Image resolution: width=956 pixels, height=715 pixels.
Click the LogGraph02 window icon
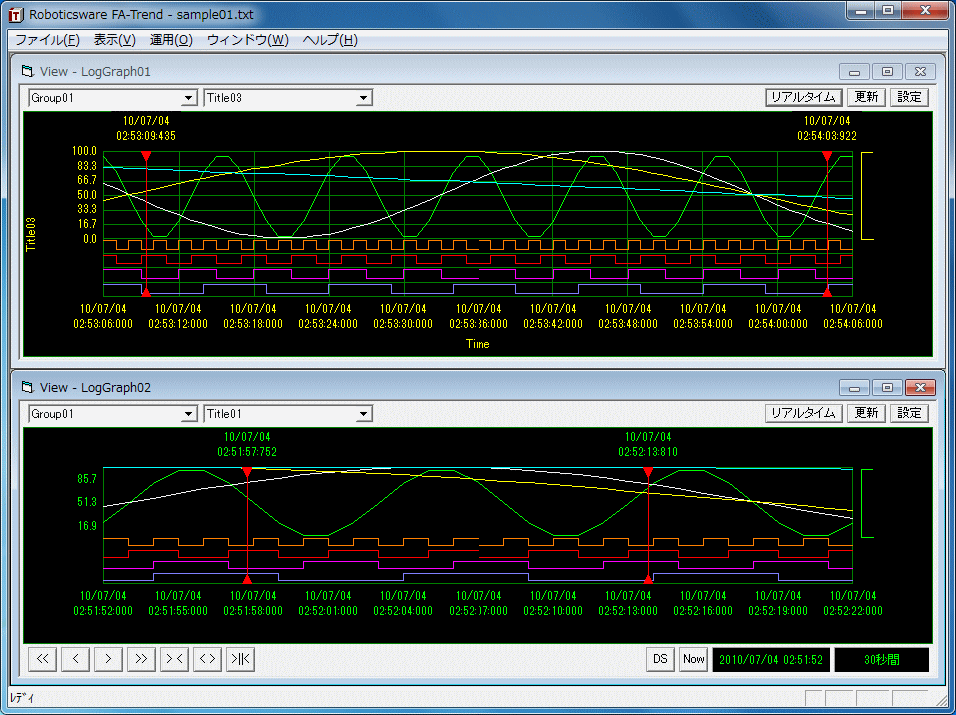(x=27, y=387)
